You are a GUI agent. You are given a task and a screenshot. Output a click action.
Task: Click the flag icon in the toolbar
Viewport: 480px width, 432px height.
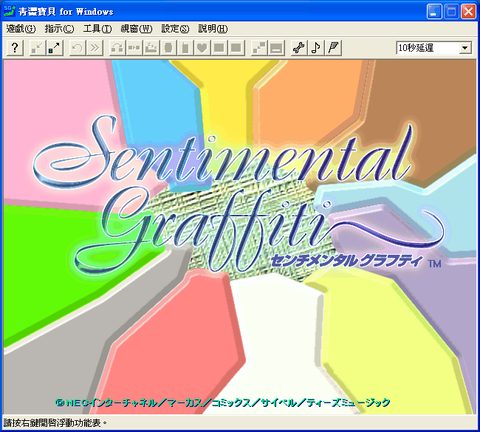click(333, 48)
